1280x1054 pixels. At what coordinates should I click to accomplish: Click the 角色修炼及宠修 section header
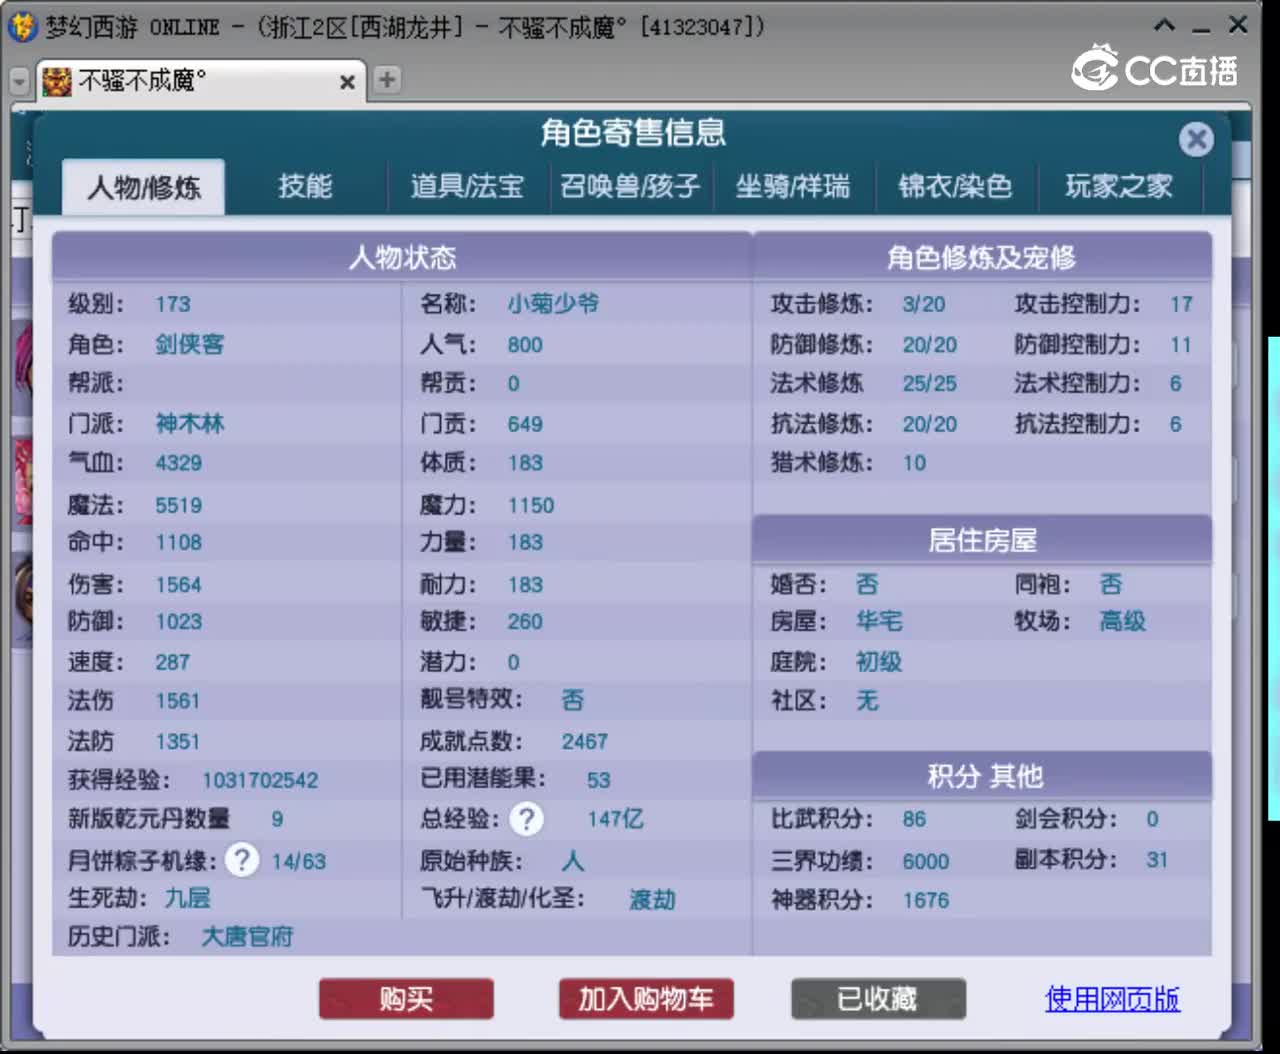tap(982, 258)
